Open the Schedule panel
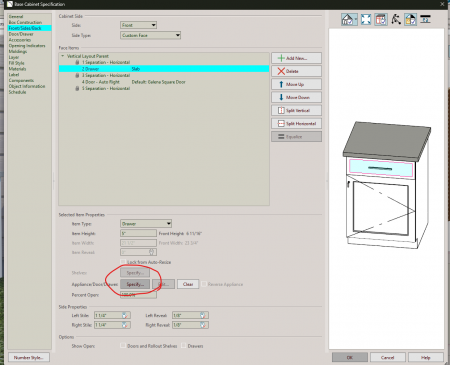450x365 pixels. pos(17,92)
